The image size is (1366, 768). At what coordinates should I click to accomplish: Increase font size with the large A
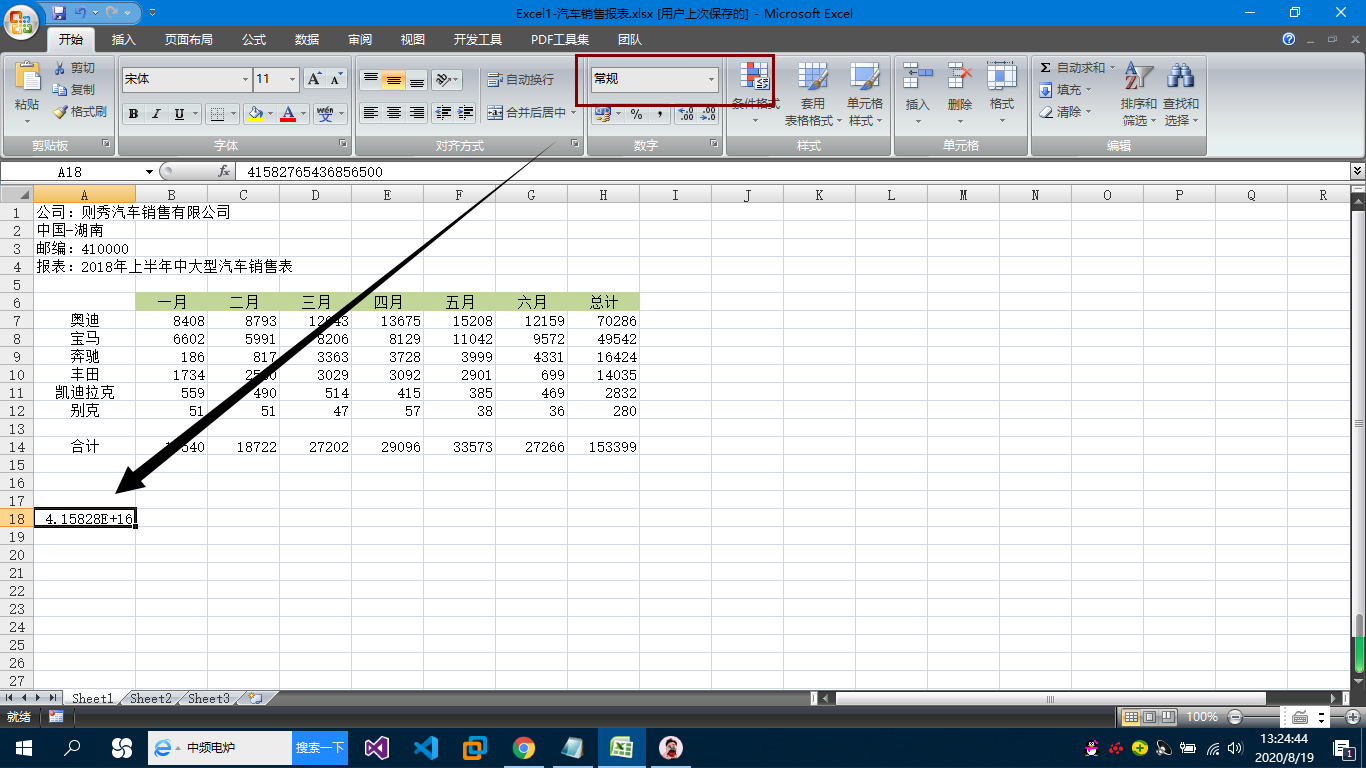[314, 79]
